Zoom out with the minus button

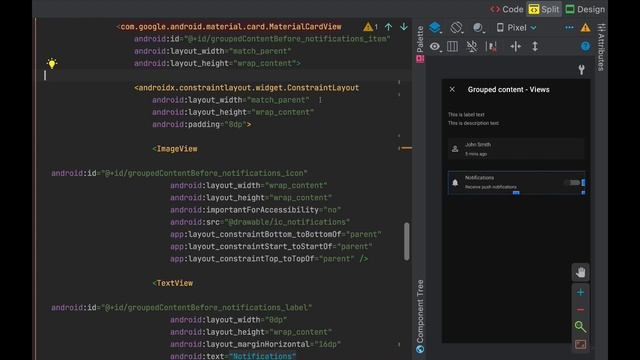pos(580,310)
